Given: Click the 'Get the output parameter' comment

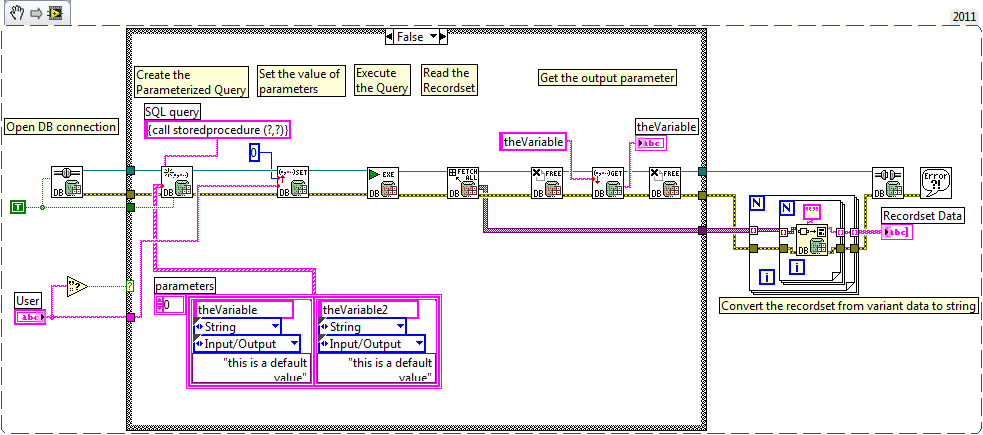Looking at the screenshot, I should coord(607,78).
